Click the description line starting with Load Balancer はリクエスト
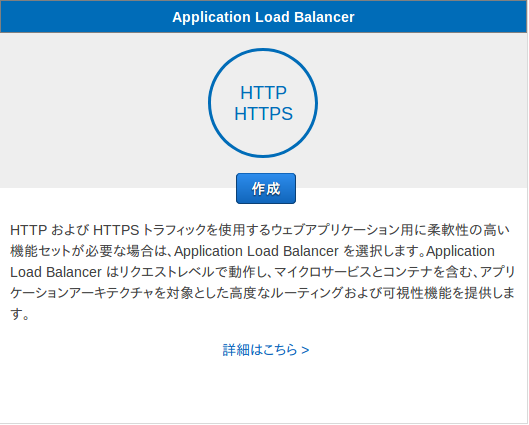The image size is (529, 425). click(x=262, y=272)
